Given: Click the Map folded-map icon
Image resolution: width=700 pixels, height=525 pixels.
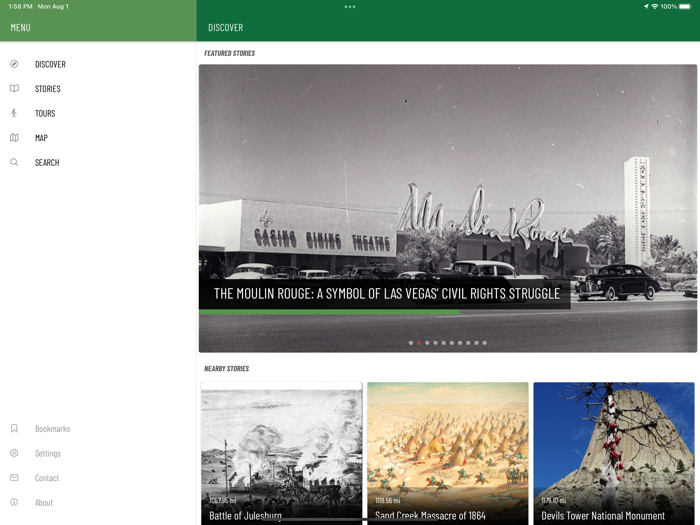Looking at the screenshot, I should 14,138.
